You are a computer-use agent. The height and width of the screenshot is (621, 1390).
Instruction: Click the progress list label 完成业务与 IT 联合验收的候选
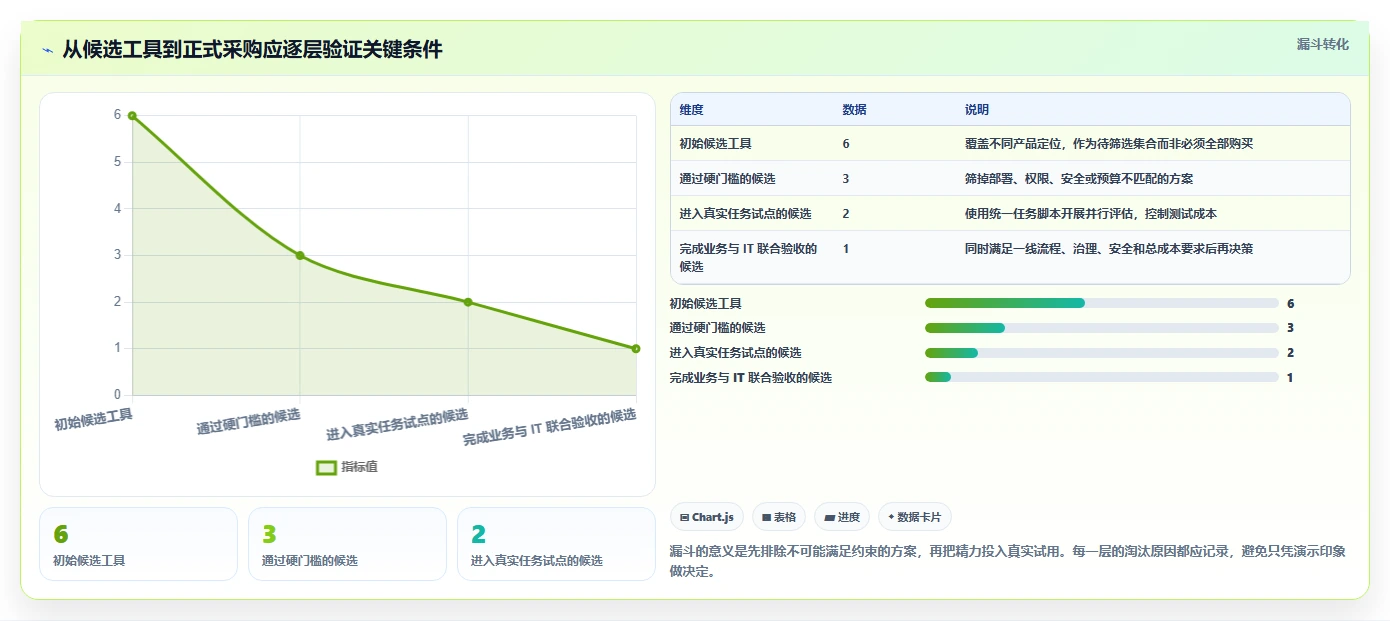point(751,378)
